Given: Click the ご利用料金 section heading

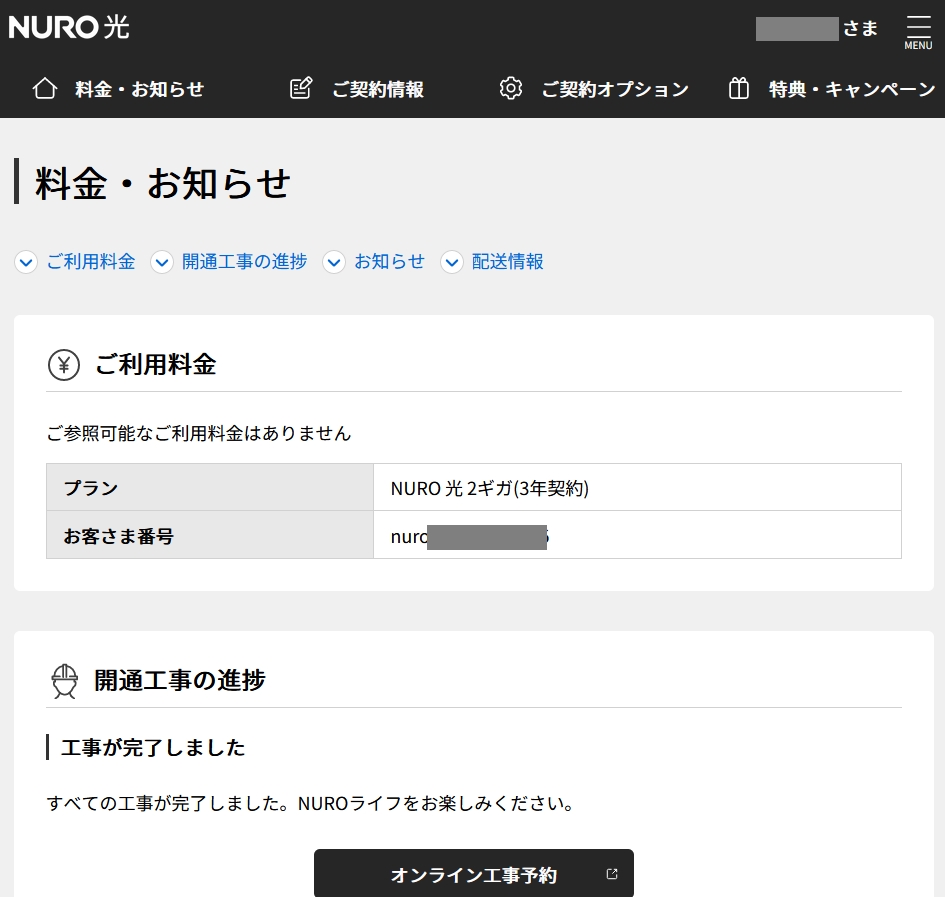Looking at the screenshot, I should coord(155,365).
